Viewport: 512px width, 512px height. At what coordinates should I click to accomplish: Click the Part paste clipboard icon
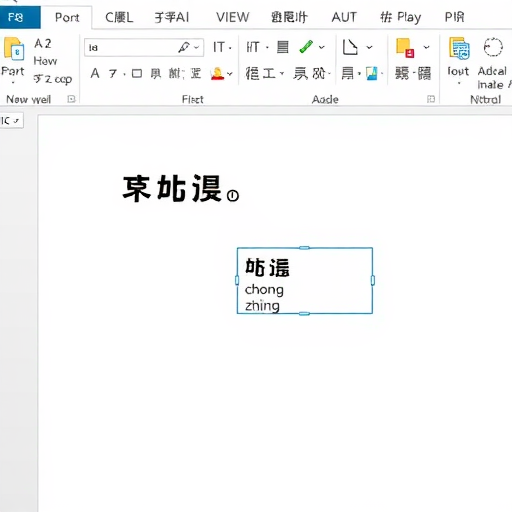(14, 49)
